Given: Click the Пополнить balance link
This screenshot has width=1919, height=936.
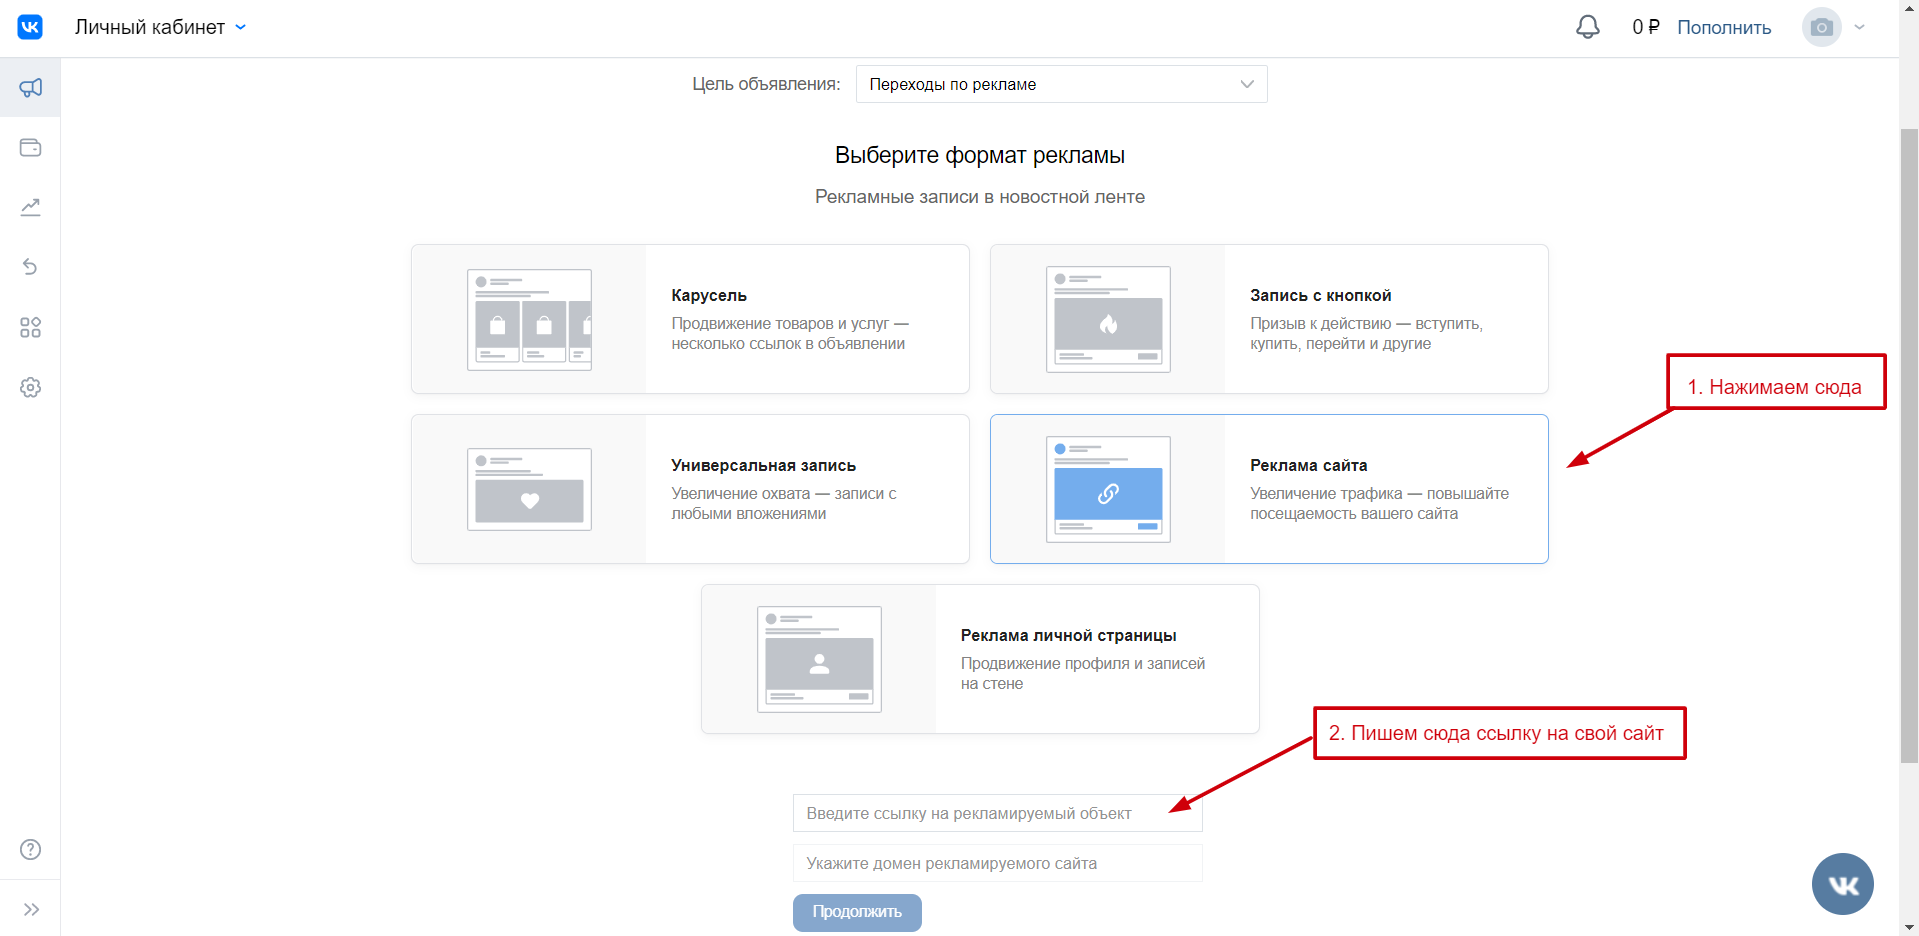Looking at the screenshot, I should point(1723,27).
